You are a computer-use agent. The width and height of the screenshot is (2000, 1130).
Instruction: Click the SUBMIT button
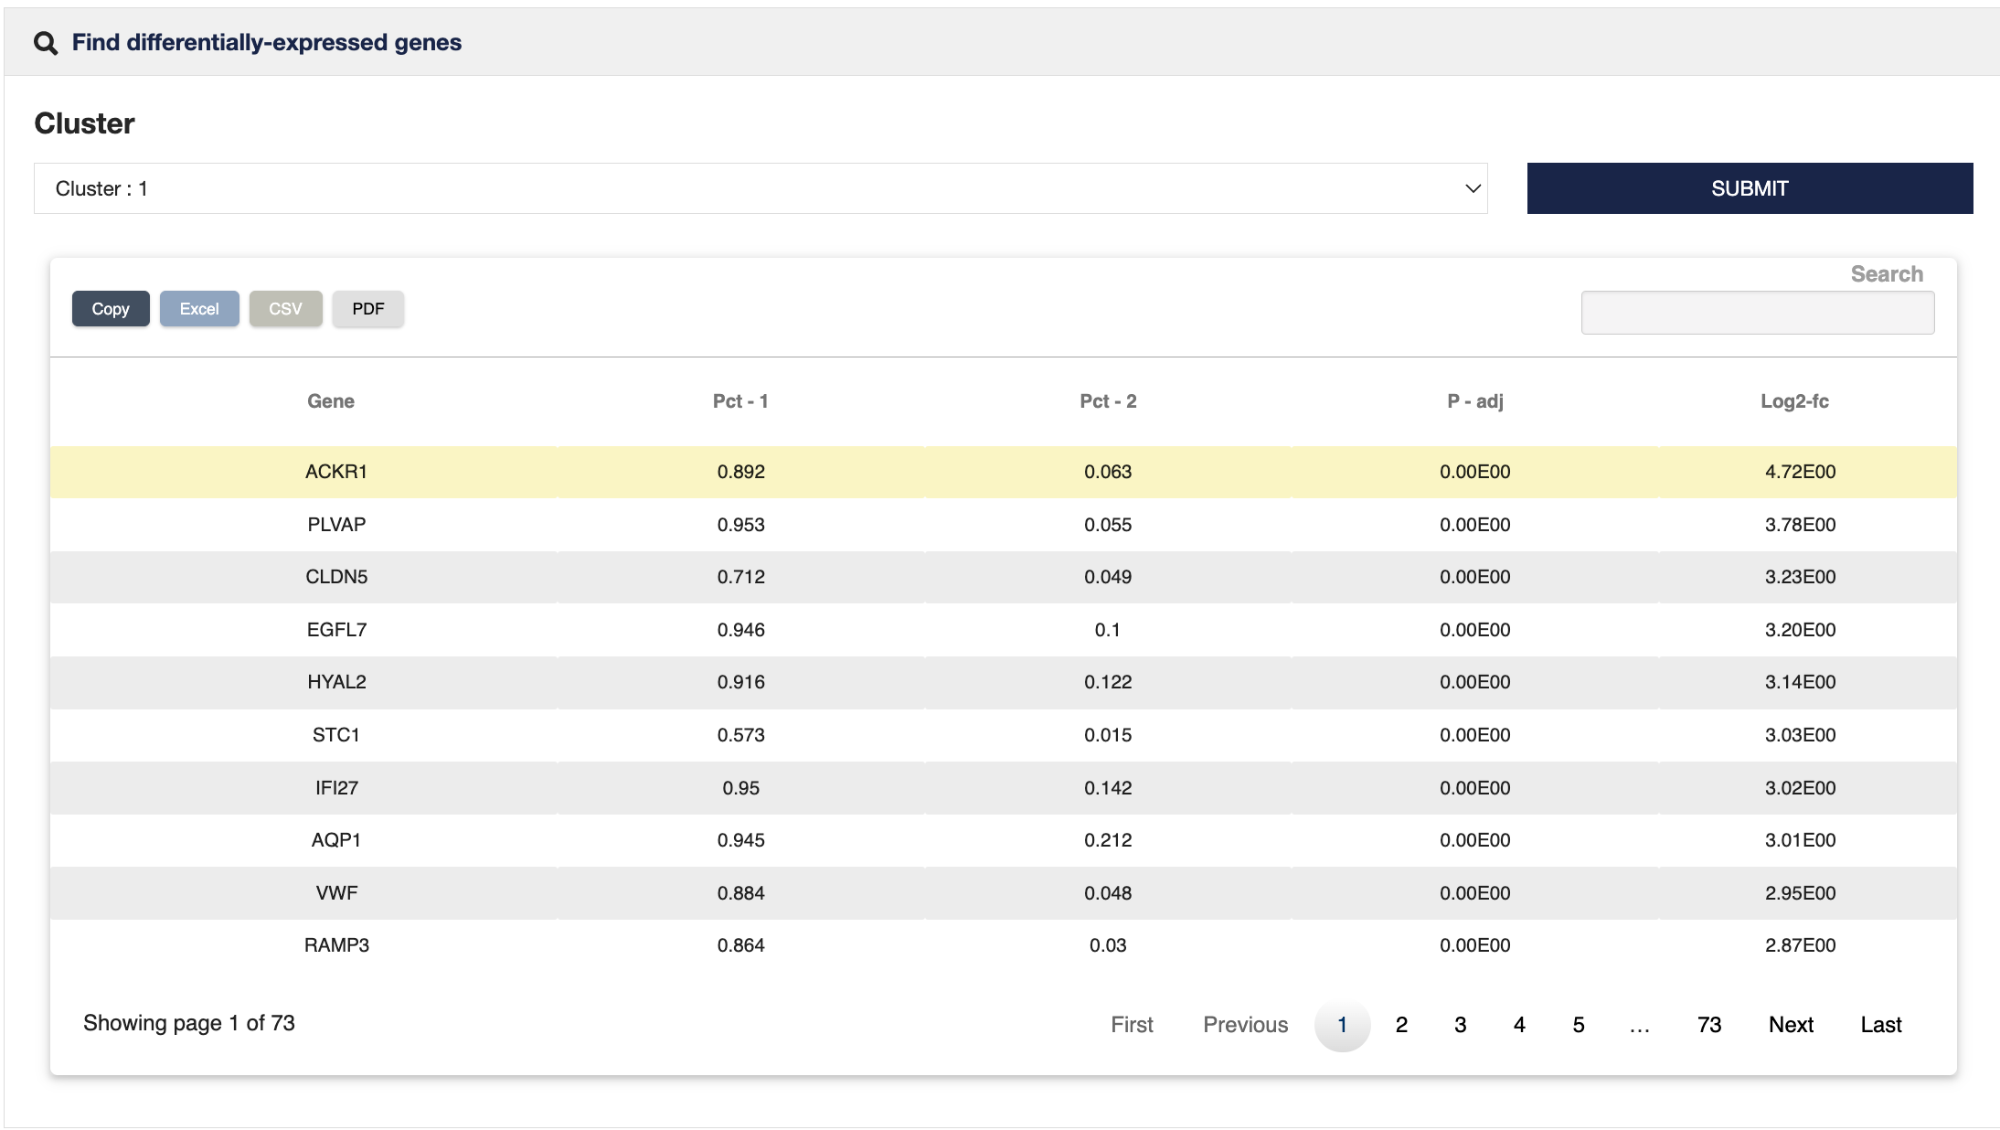click(x=1749, y=188)
